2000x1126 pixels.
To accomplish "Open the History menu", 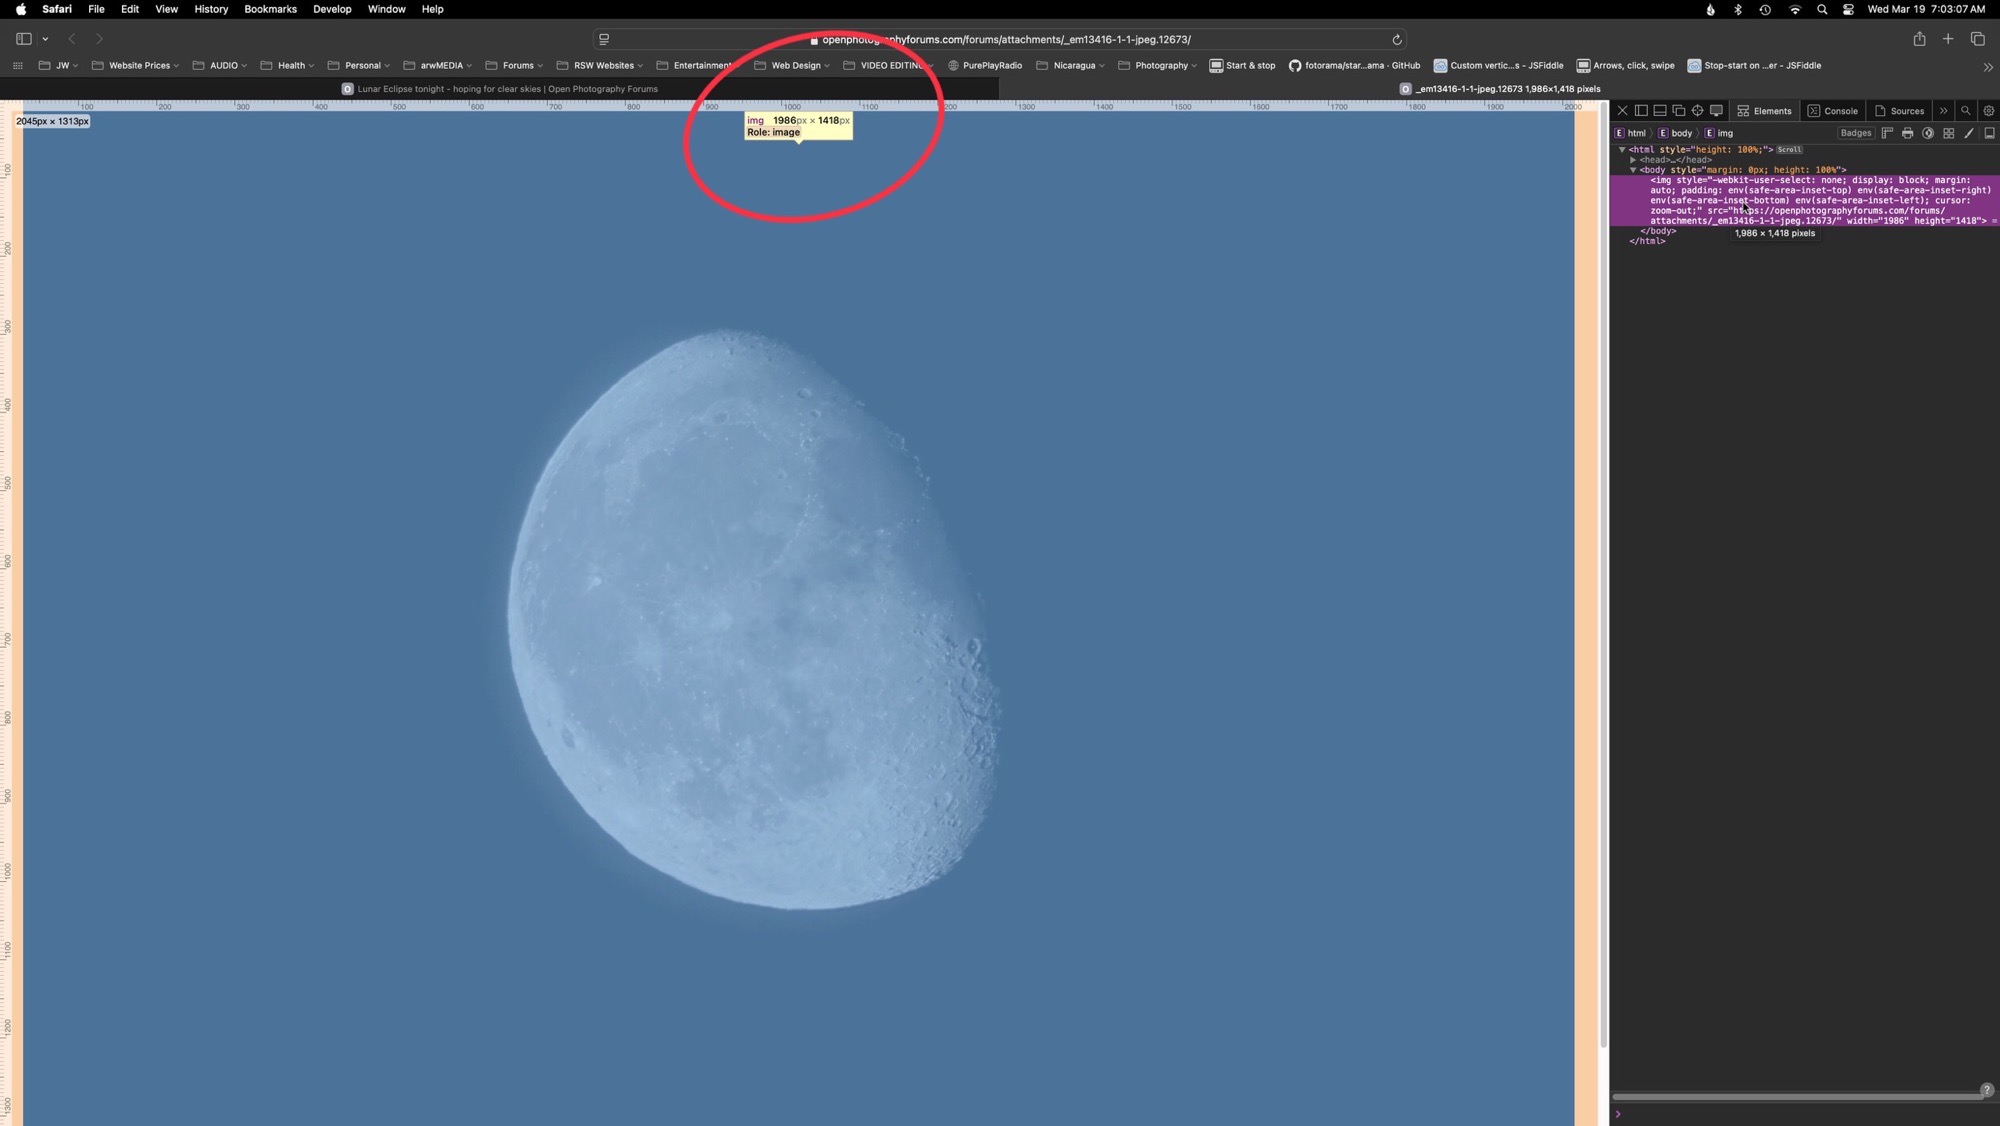I will 211,9.
